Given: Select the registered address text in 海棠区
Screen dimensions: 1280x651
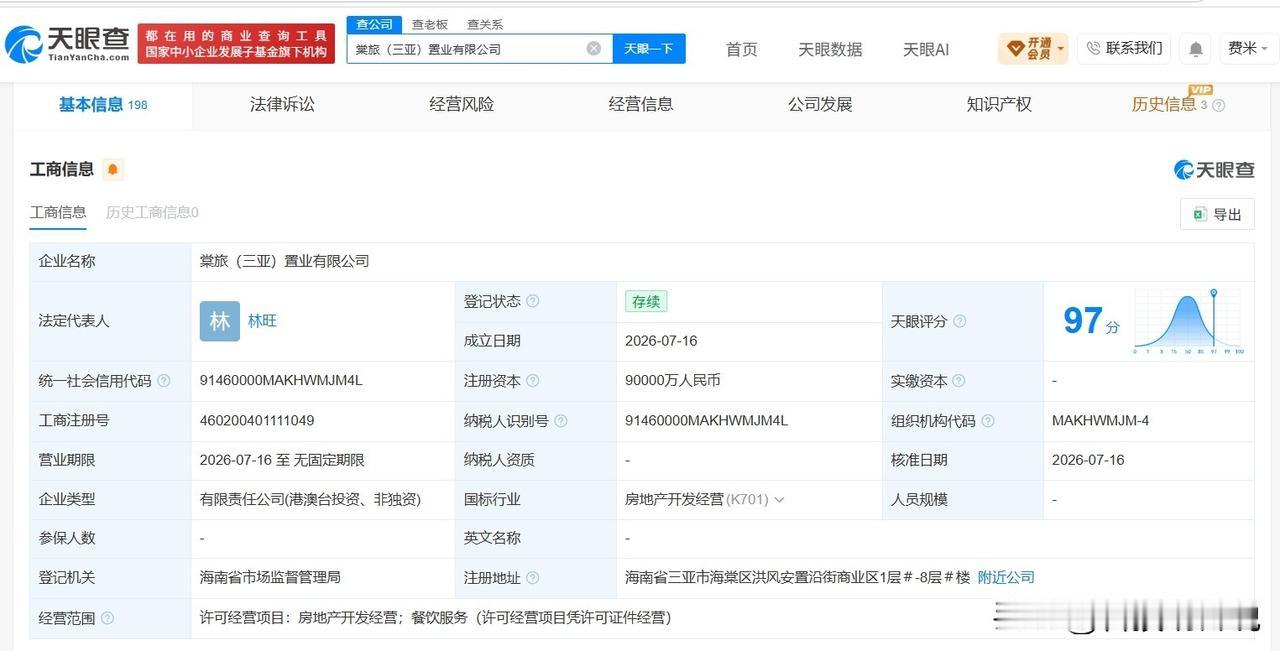Looking at the screenshot, I should (x=797, y=577).
